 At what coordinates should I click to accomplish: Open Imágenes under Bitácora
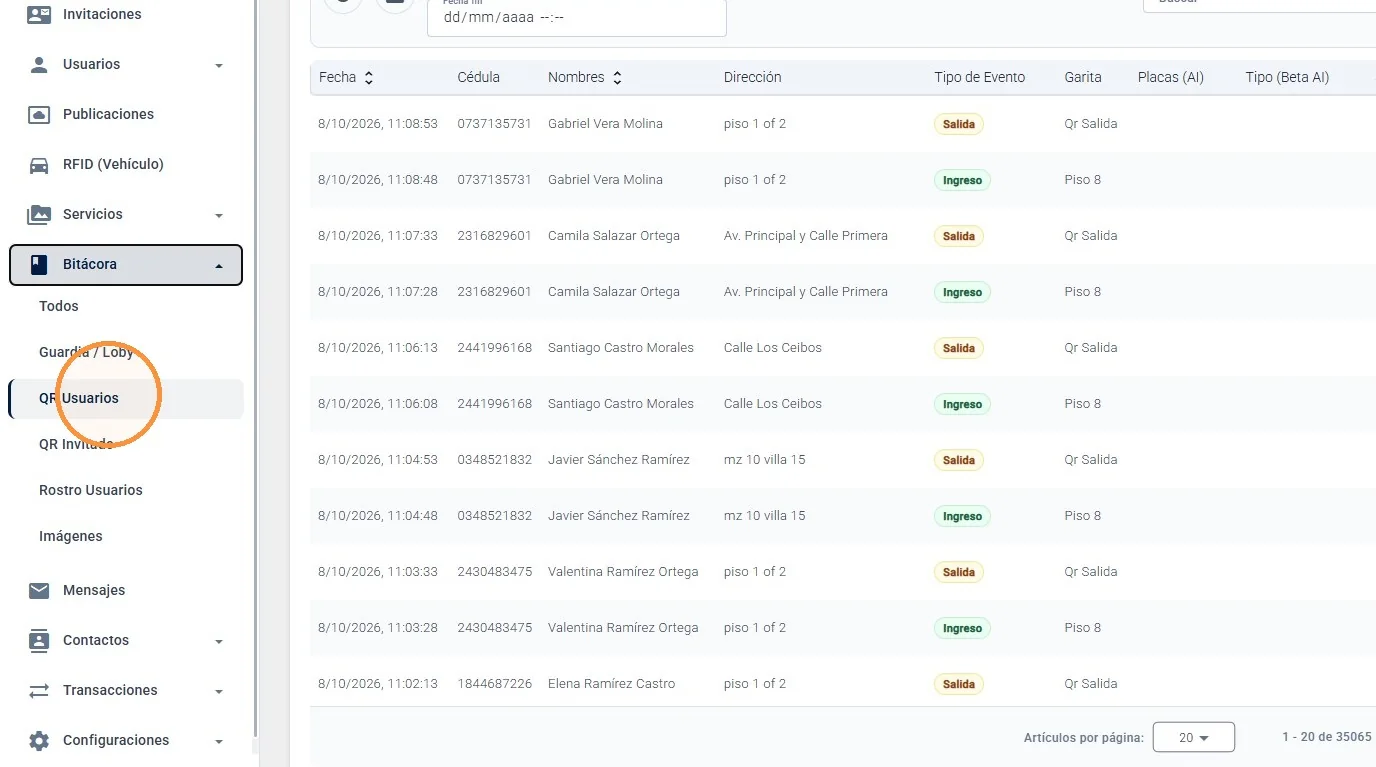tap(71, 536)
